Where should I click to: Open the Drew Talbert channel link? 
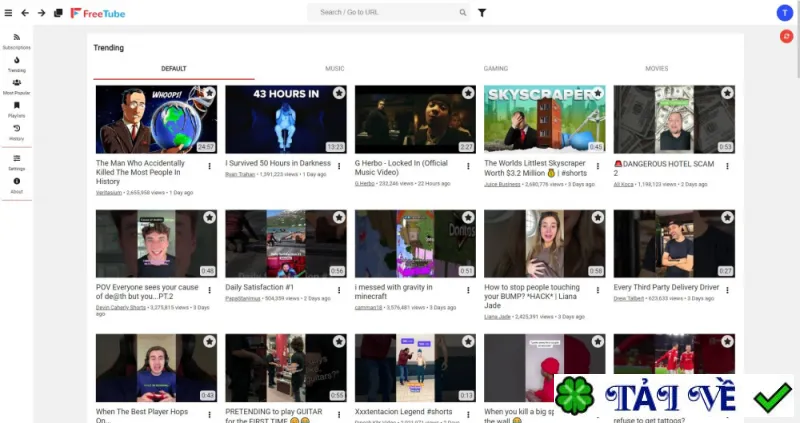(x=629, y=298)
